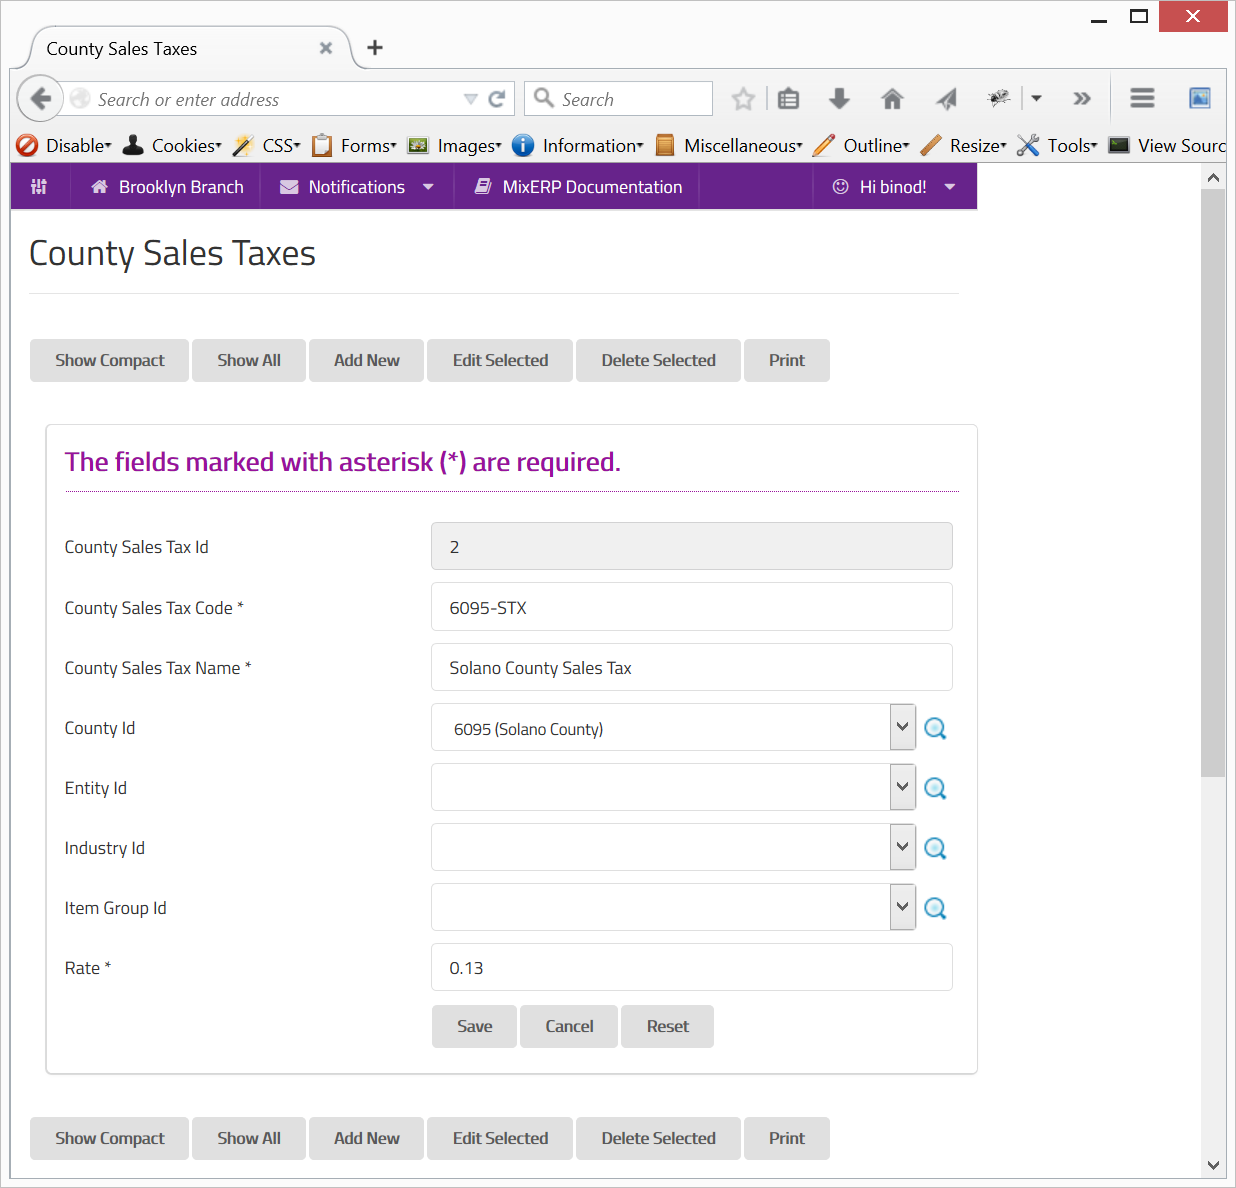Screen dimensions: 1236x1188
Task: Open the bookmarks list icon
Action: tap(789, 99)
